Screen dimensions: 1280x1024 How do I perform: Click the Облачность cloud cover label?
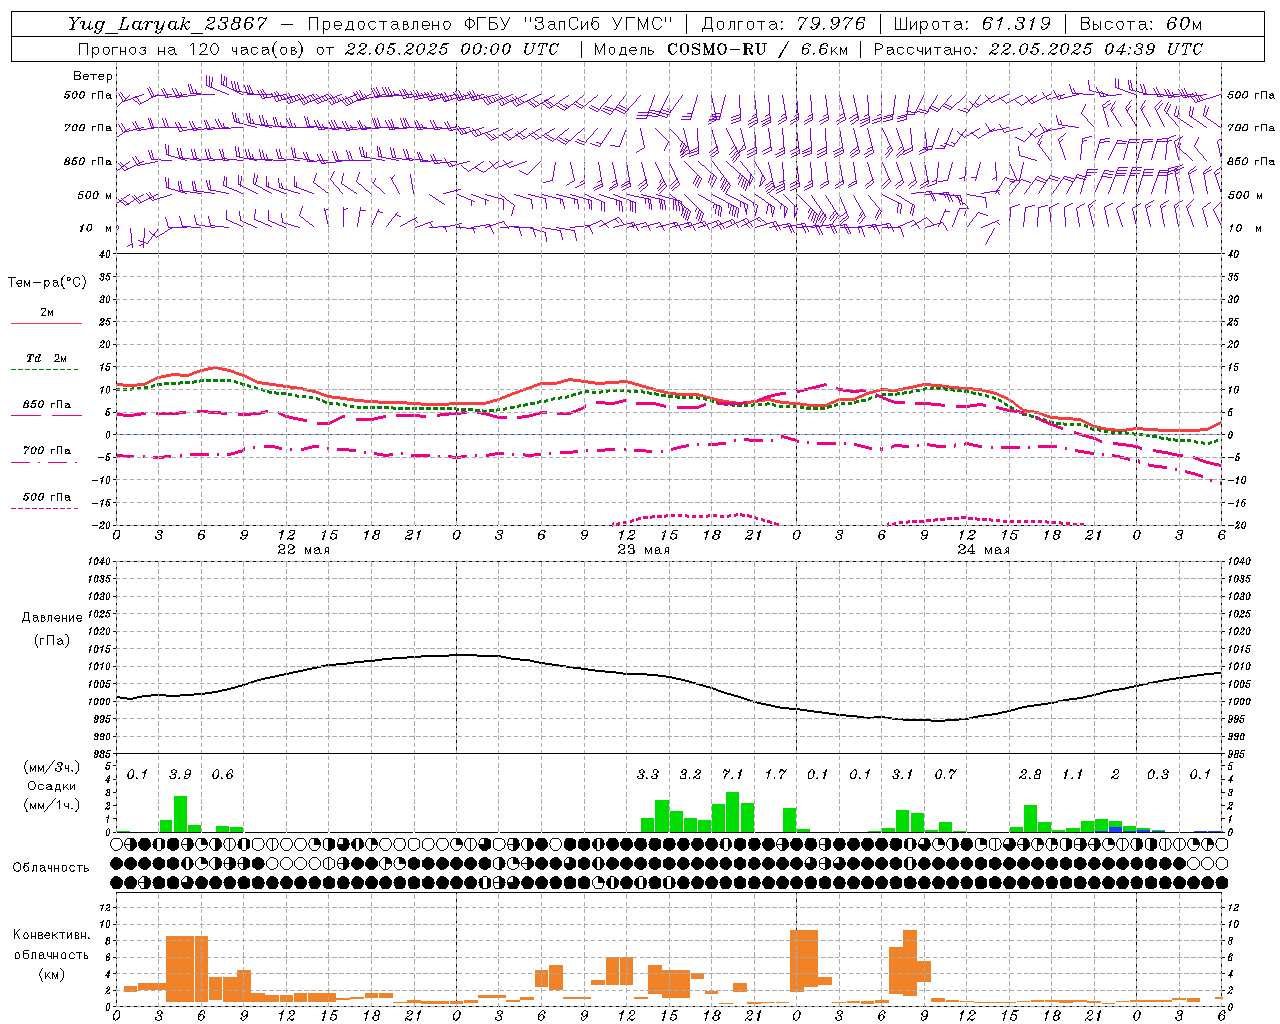click(51, 868)
